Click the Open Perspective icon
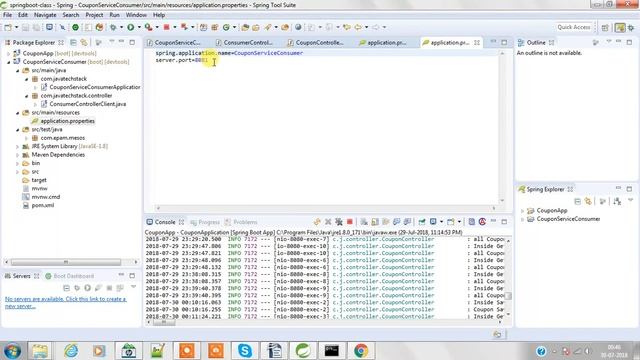Image resolution: width=640 pixels, height=360 pixels. tap(605, 27)
